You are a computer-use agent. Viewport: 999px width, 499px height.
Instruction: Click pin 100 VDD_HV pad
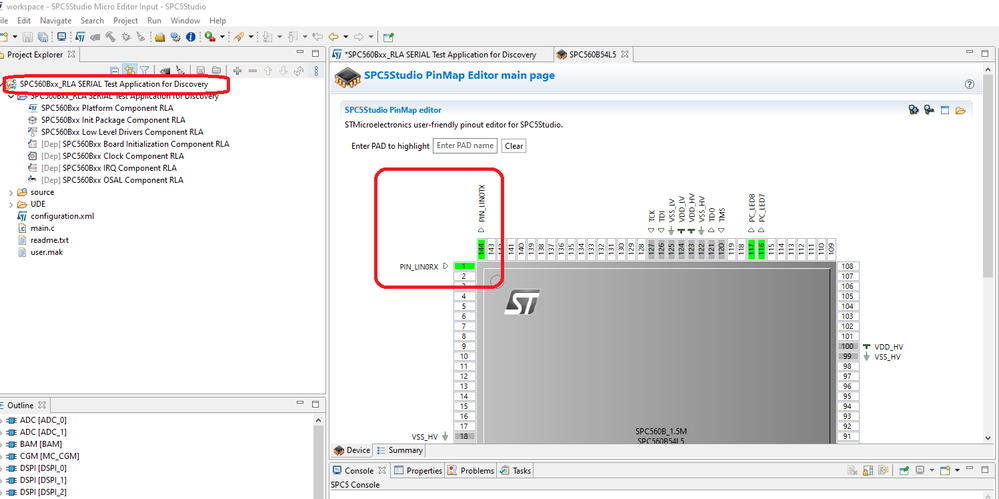point(848,347)
